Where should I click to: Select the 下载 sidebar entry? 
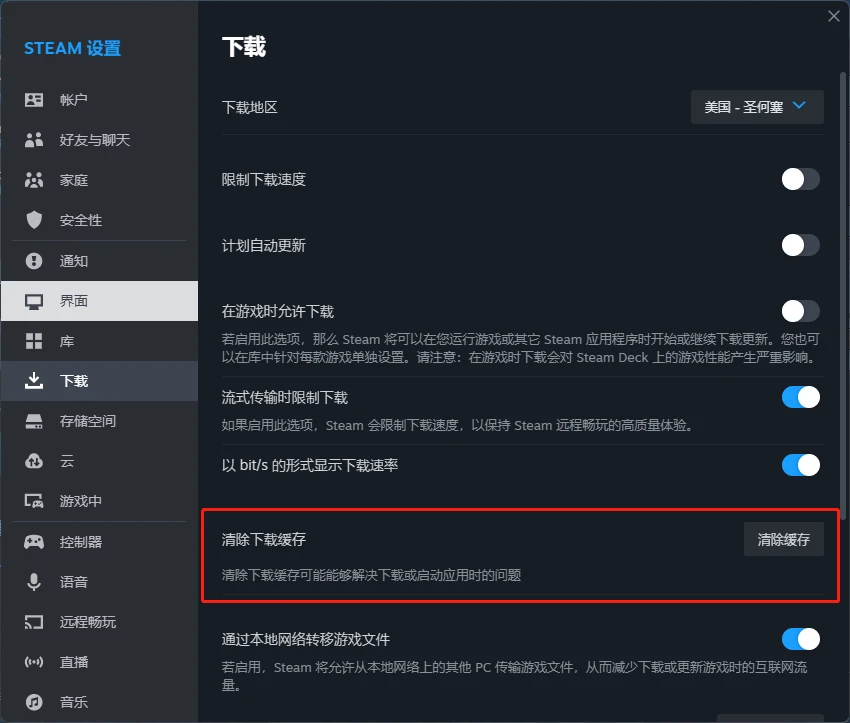point(100,381)
